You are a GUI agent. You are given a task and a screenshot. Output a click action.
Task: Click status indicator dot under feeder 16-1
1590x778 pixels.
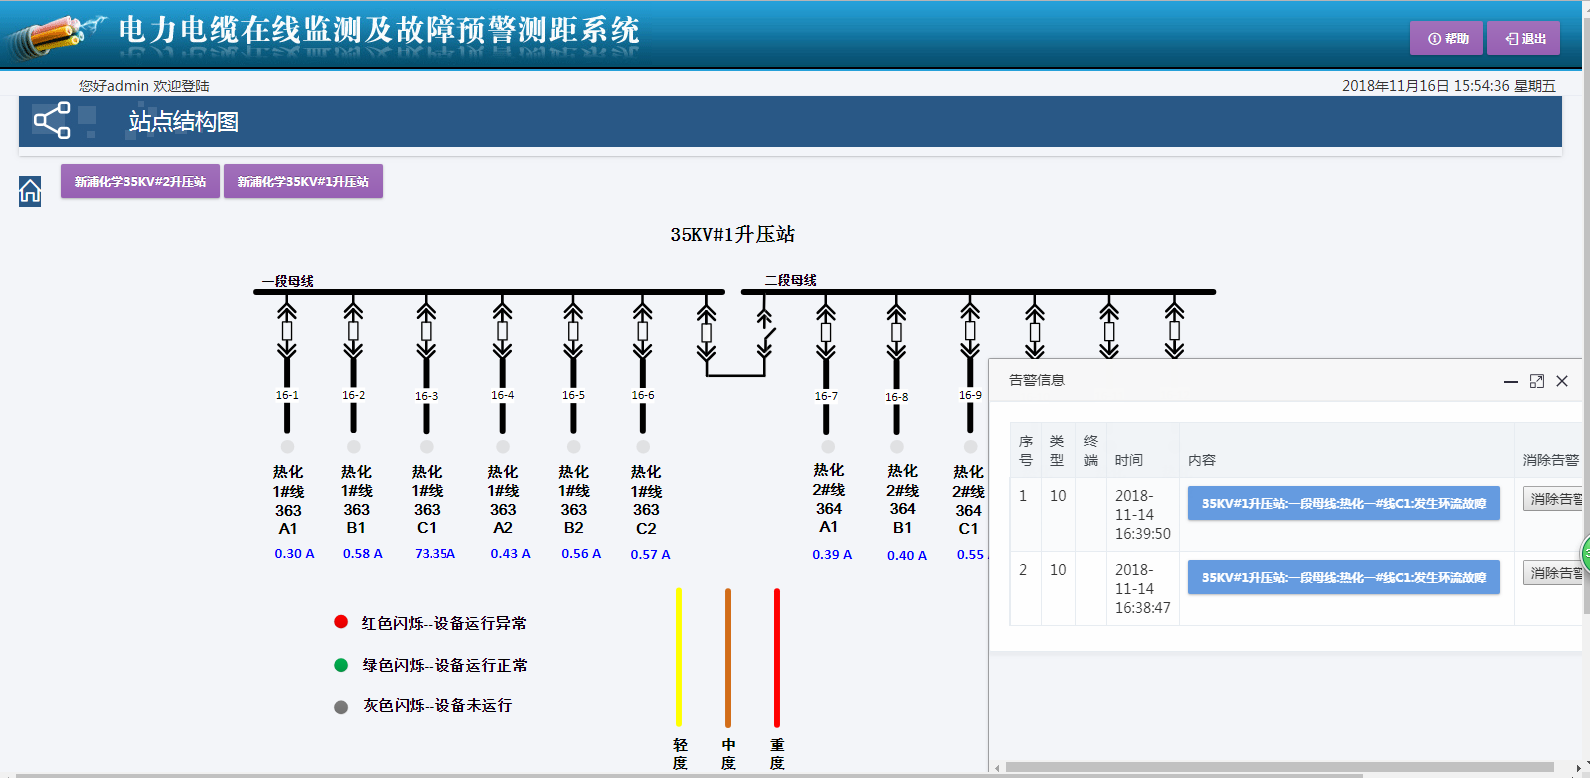click(288, 447)
